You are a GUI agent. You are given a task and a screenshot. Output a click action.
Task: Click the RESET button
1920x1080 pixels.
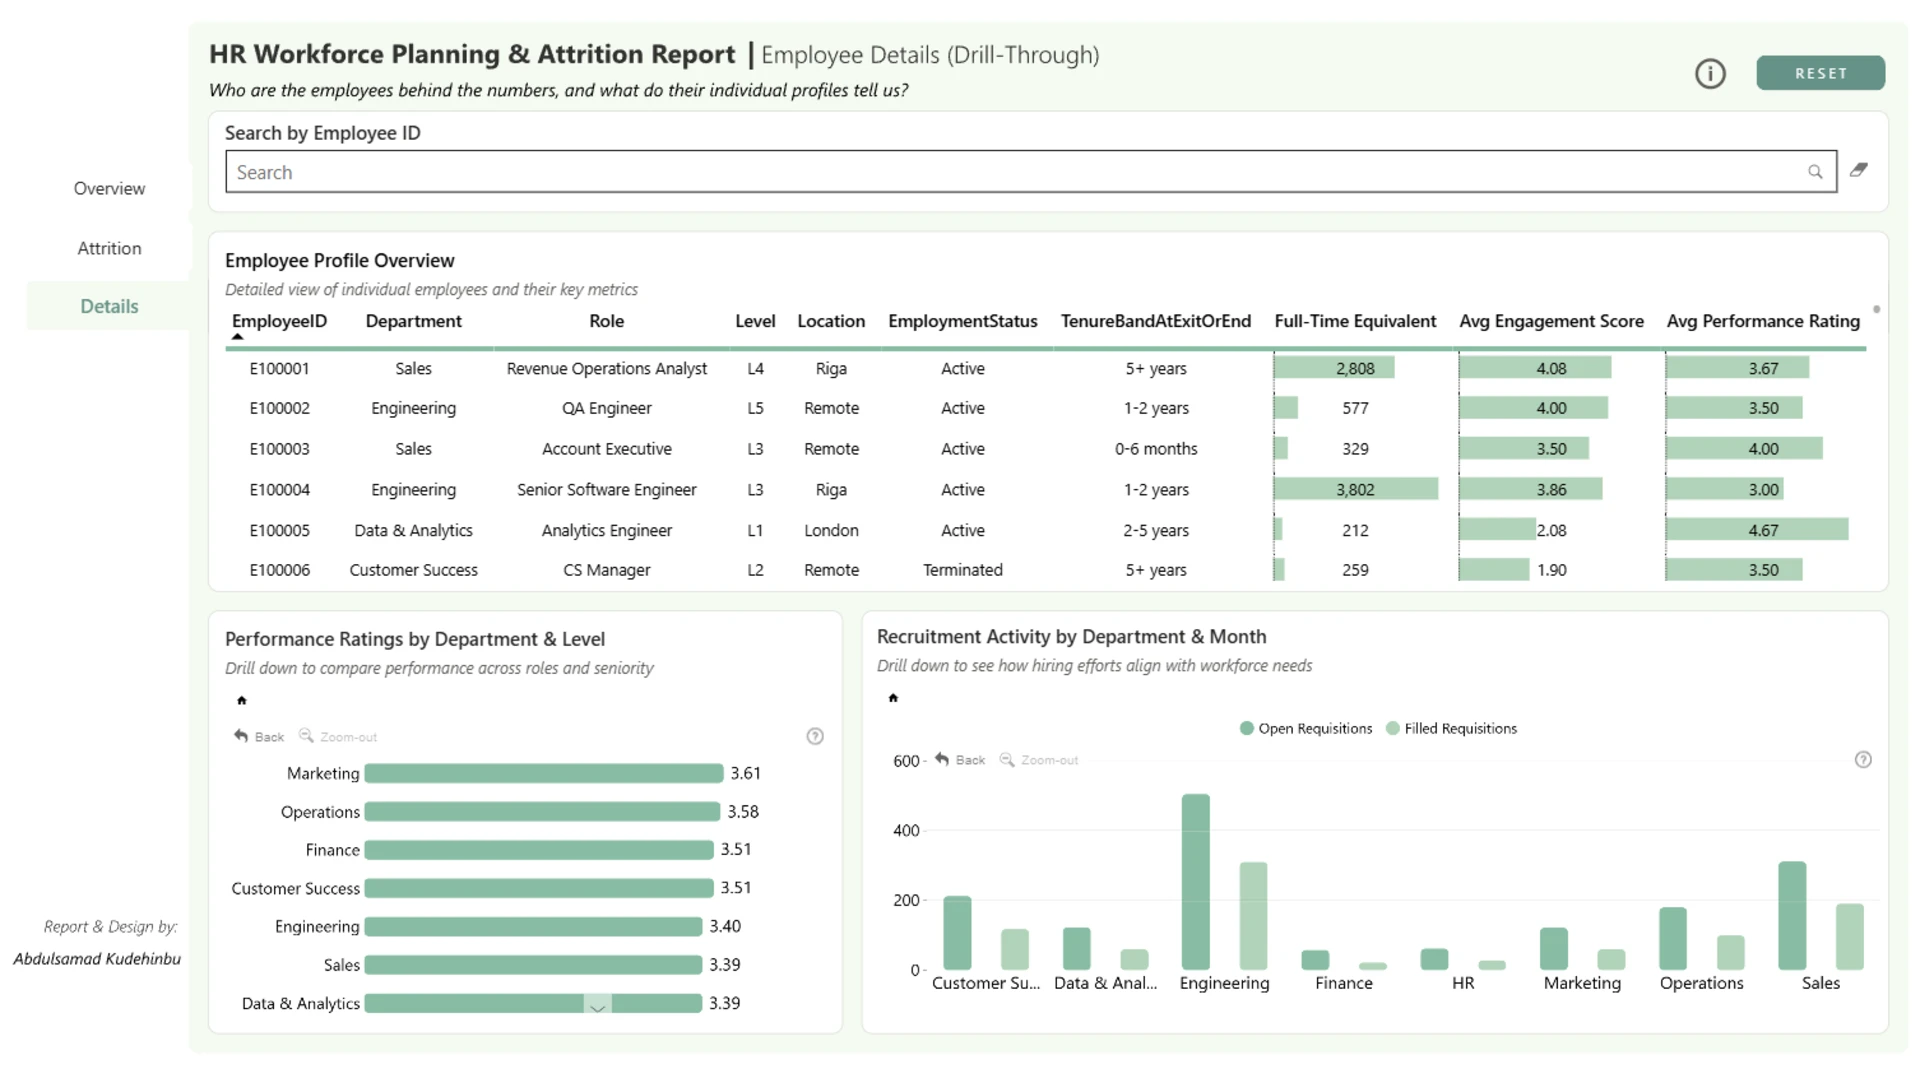tap(1820, 73)
